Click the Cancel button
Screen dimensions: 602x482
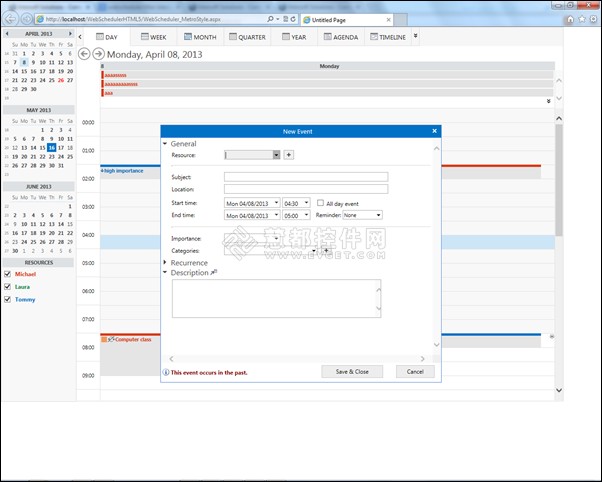point(415,371)
